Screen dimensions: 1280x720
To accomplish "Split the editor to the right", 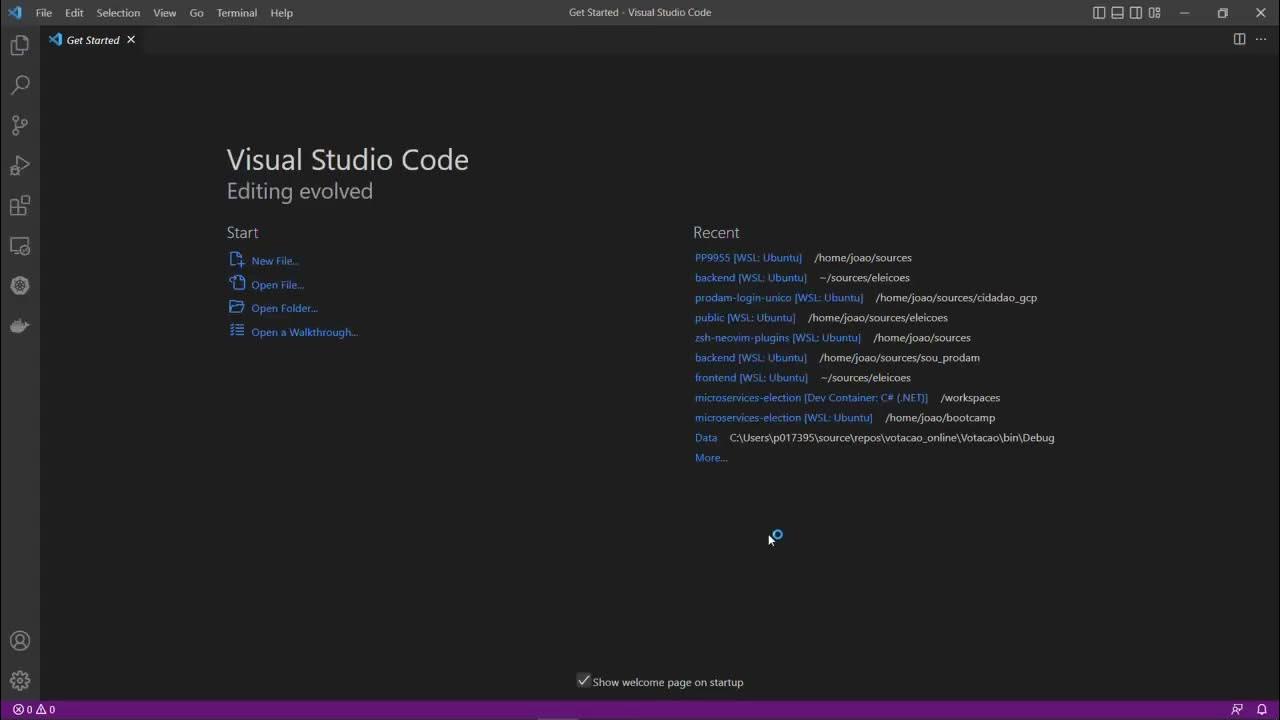I will coord(1239,39).
